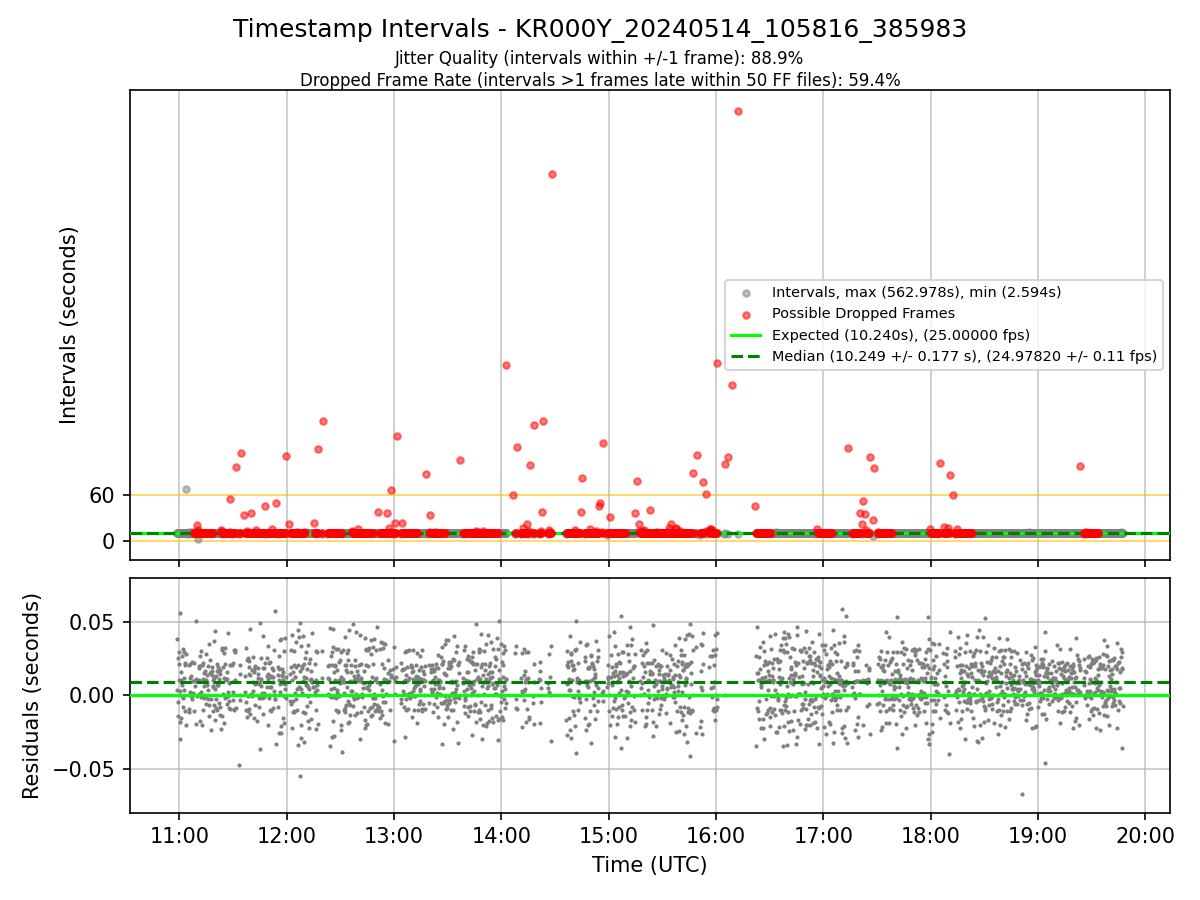Click the red marker icon in the legend
This screenshot has width=1200, height=900.
[746, 314]
